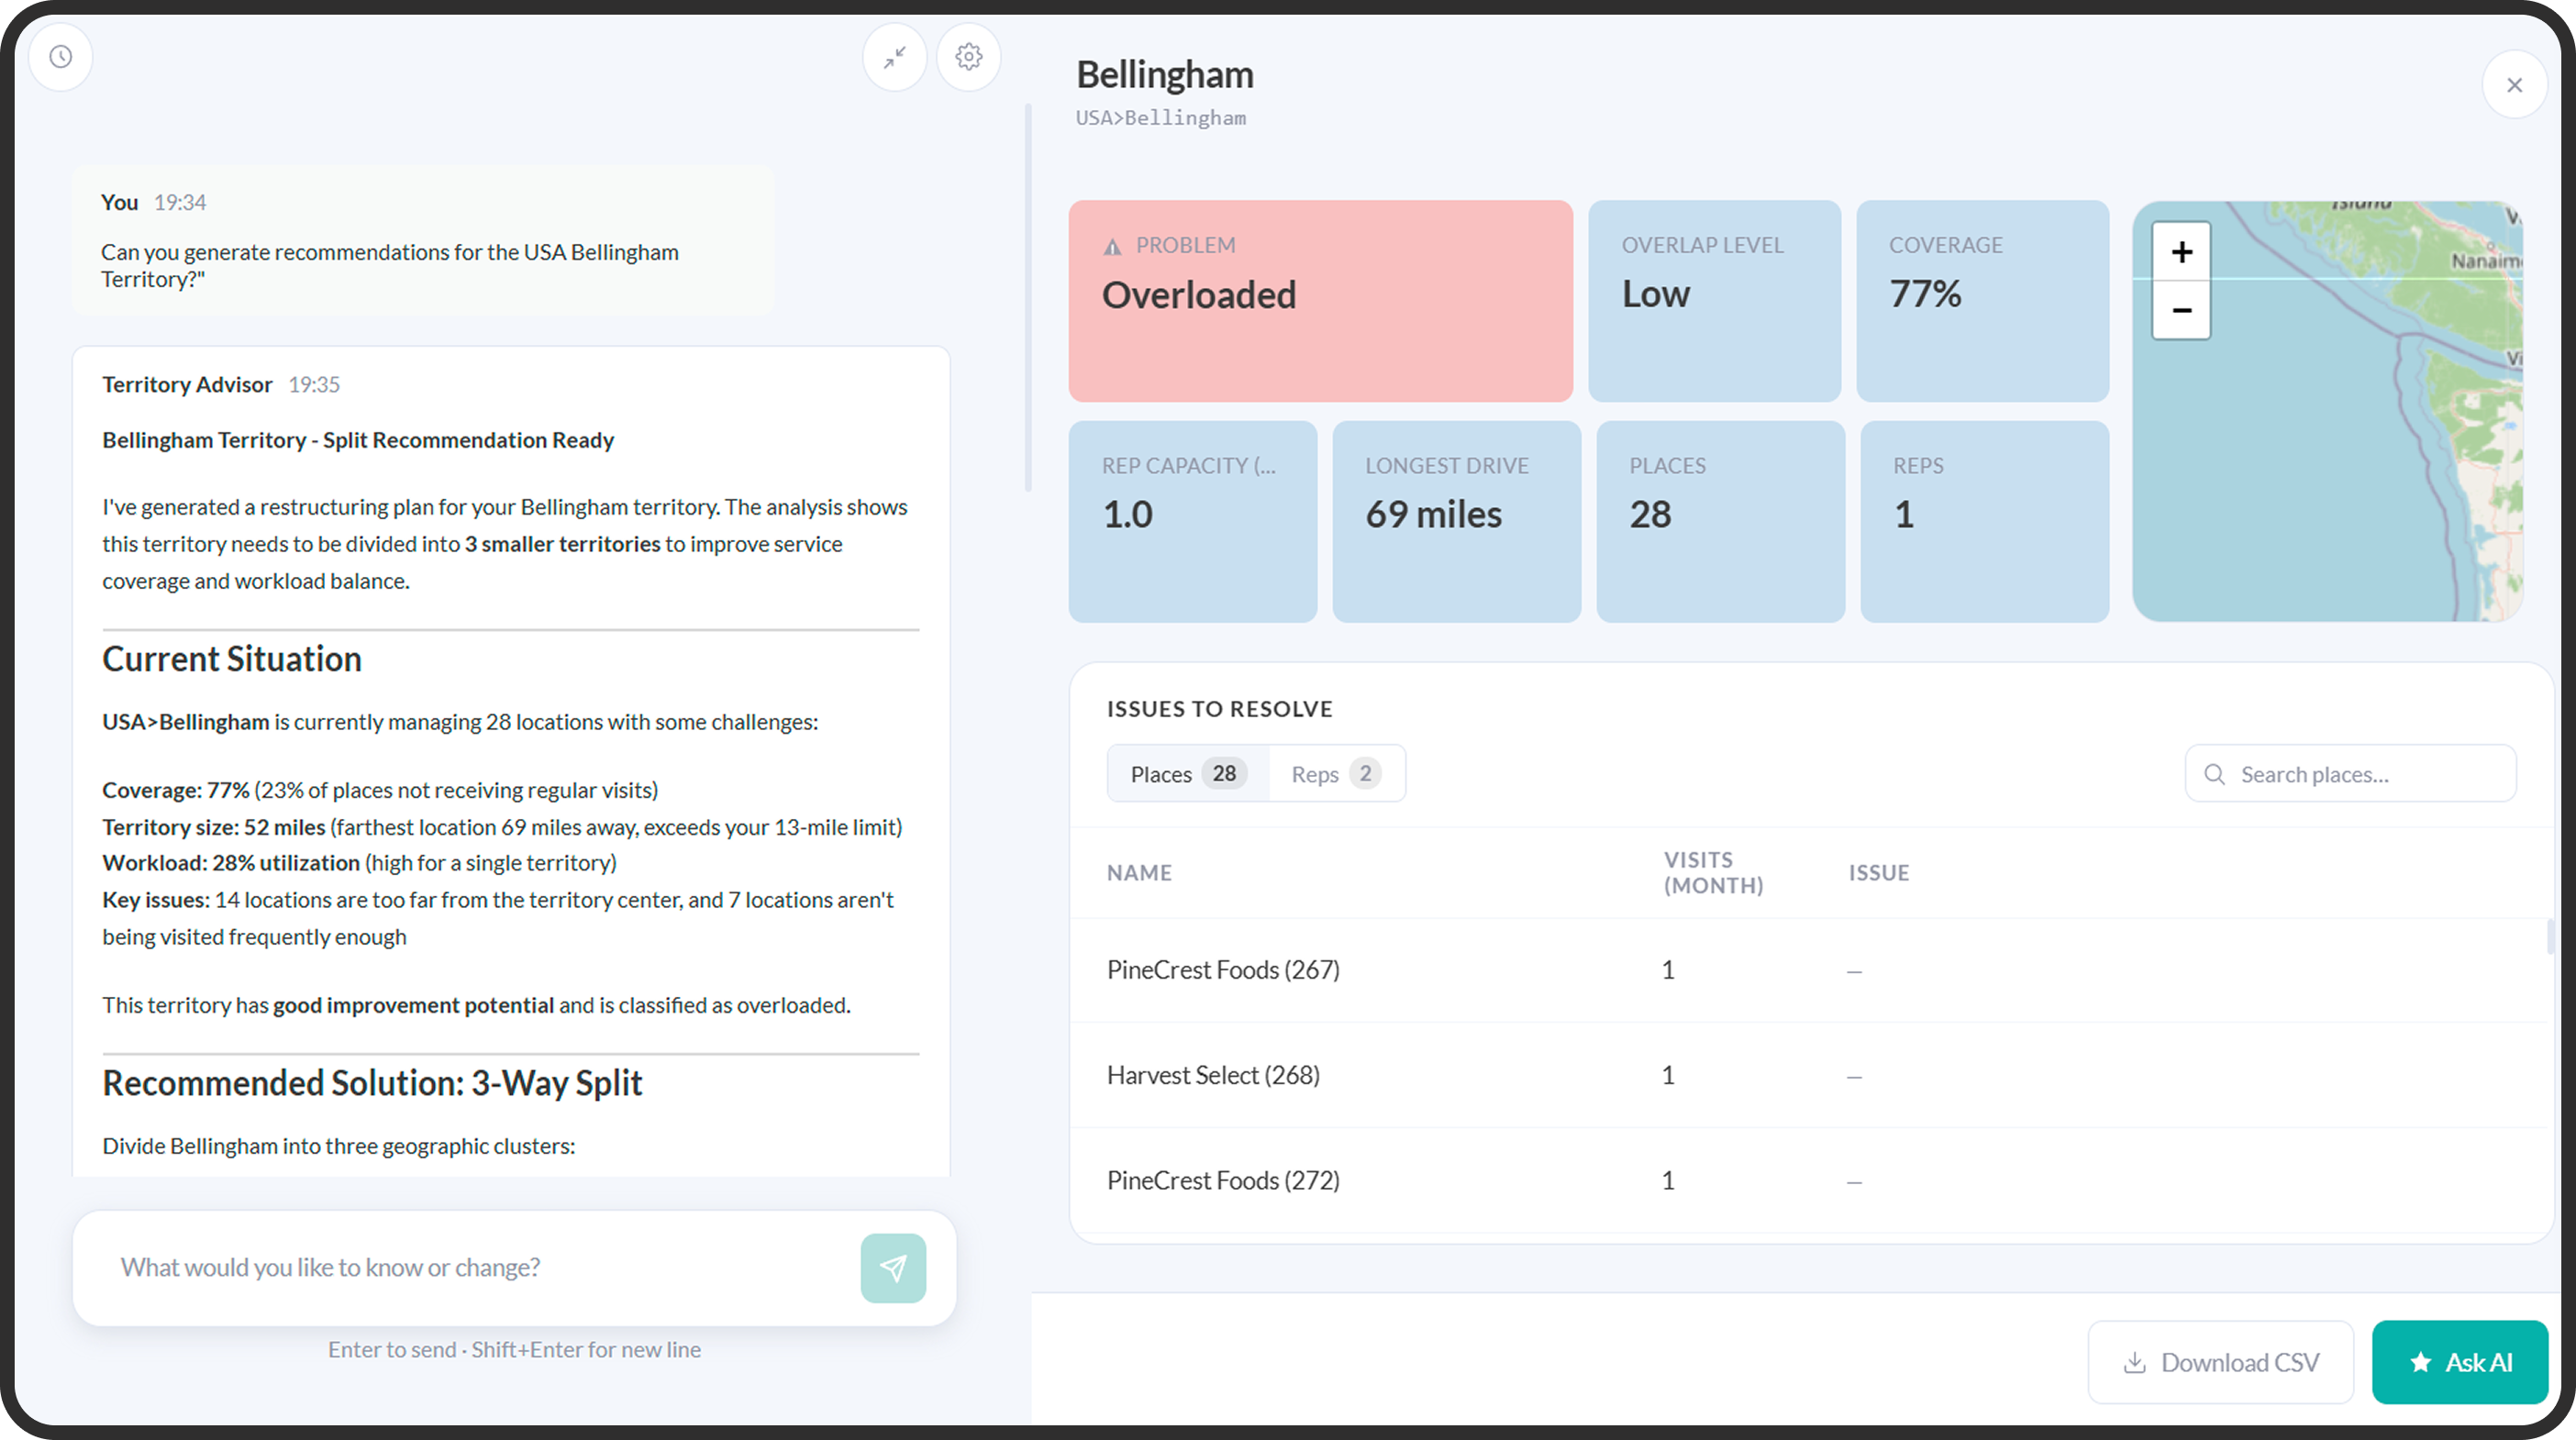
Task: Click the NAME column header
Action: pyautogui.click(x=1139, y=873)
